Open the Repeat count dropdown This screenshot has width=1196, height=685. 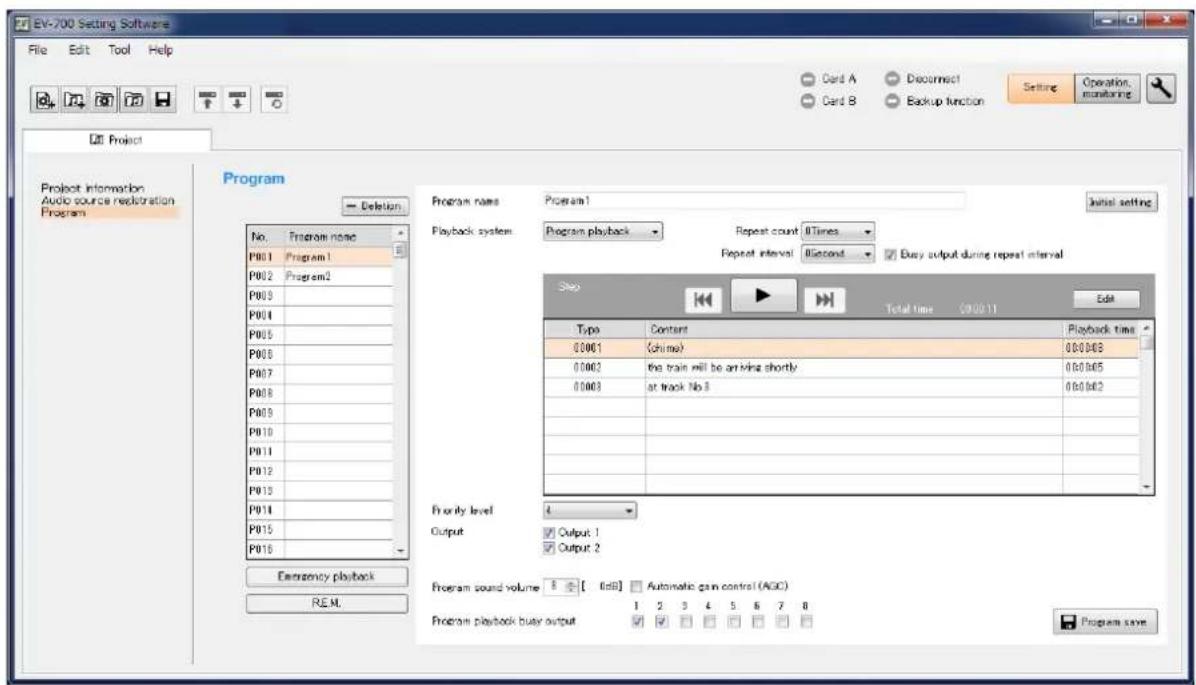[838, 231]
